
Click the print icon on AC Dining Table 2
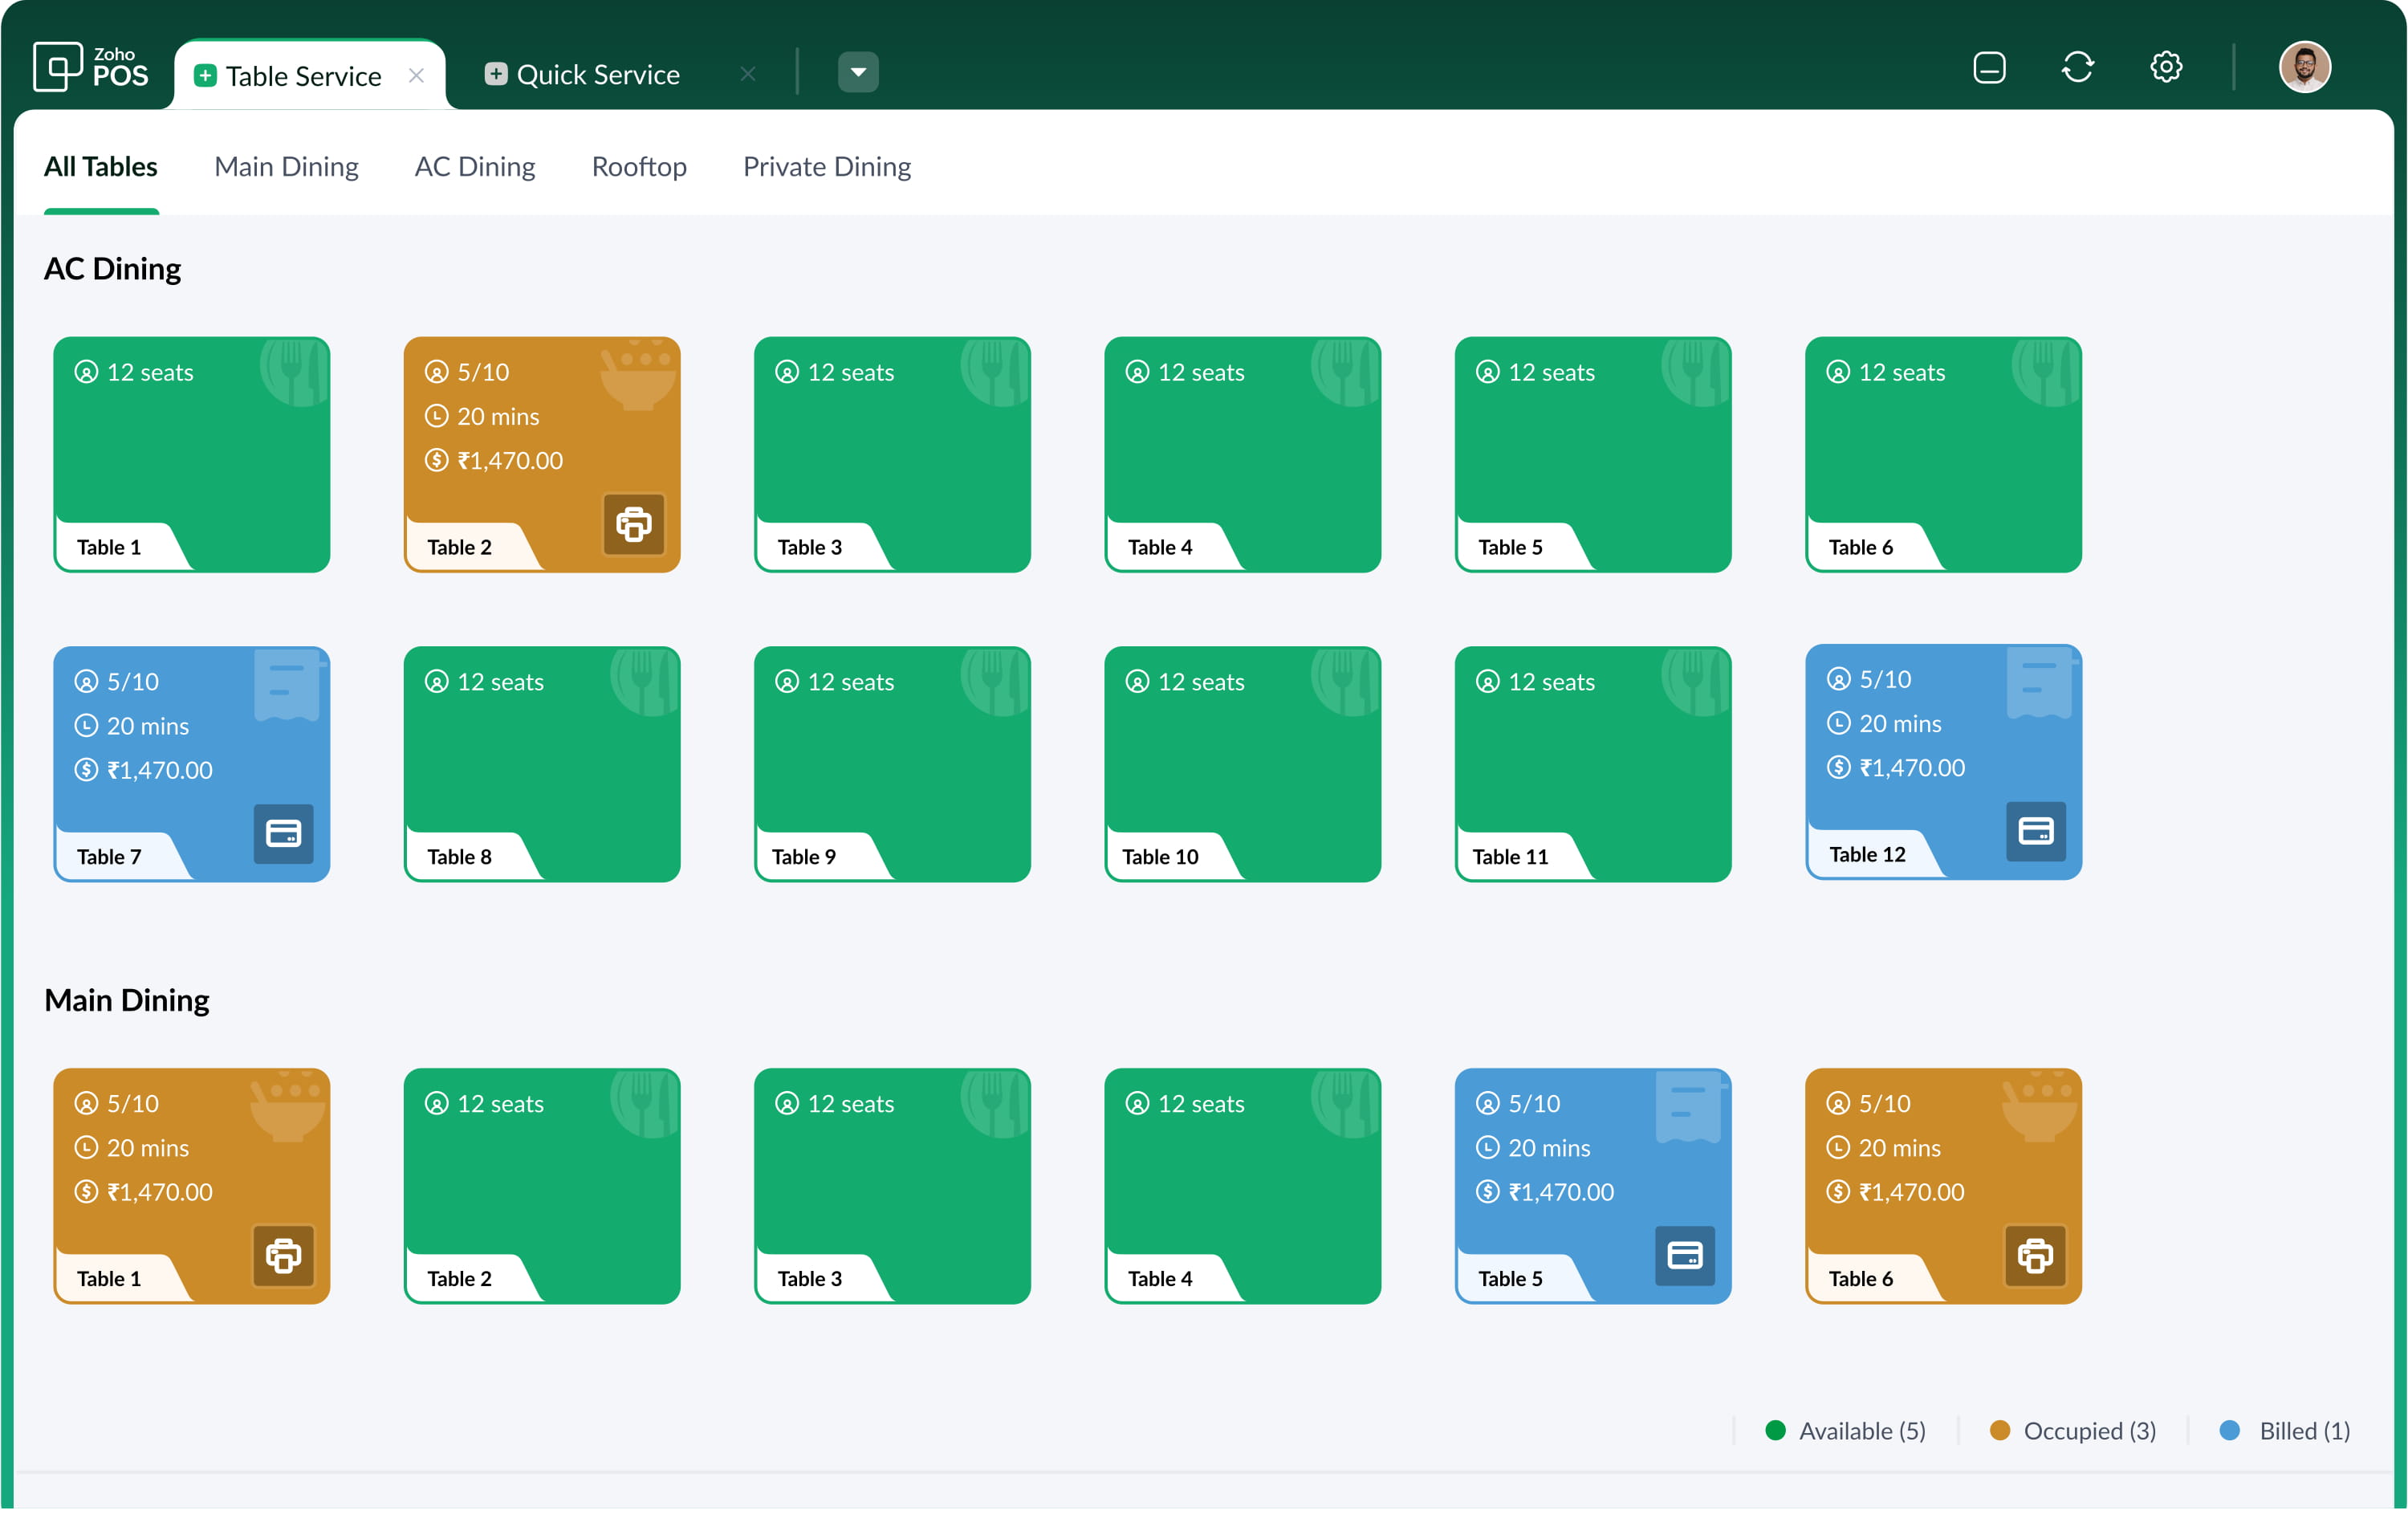[x=634, y=524]
